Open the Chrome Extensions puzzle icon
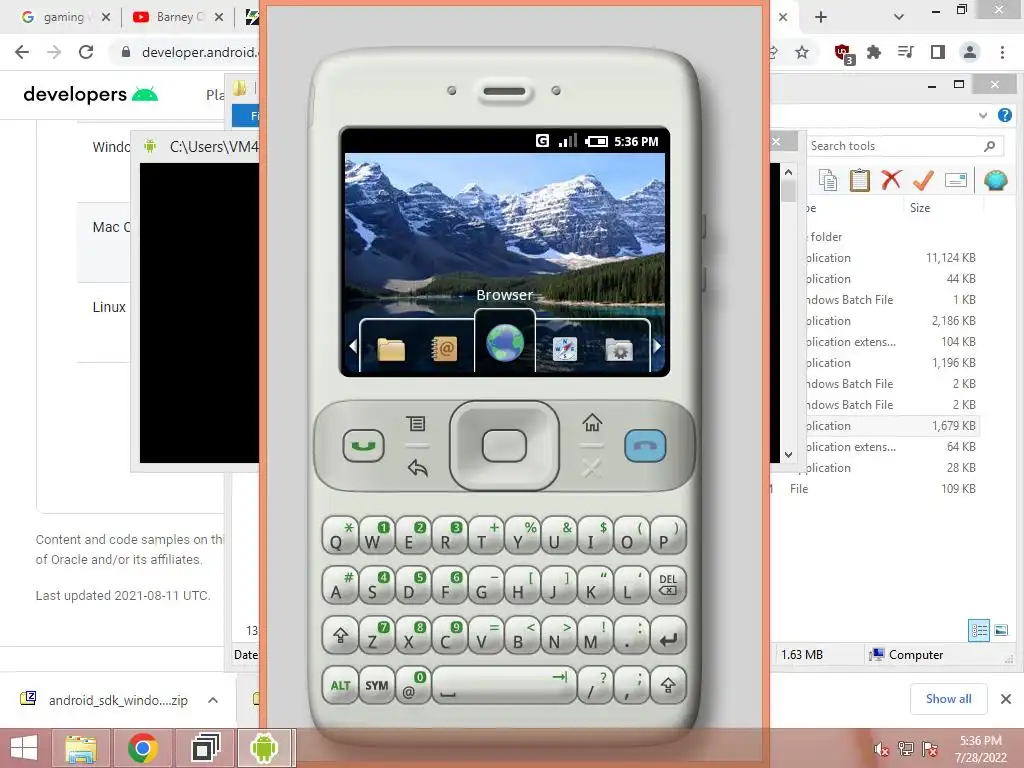The image size is (1024, 768). click(x=874, y=52)
